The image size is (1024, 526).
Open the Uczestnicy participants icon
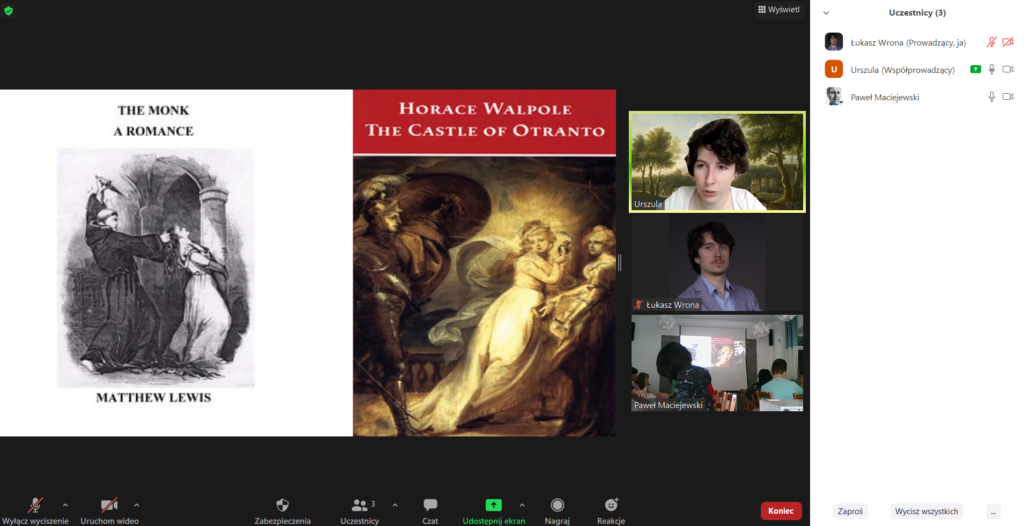click(x=359, y=505)
